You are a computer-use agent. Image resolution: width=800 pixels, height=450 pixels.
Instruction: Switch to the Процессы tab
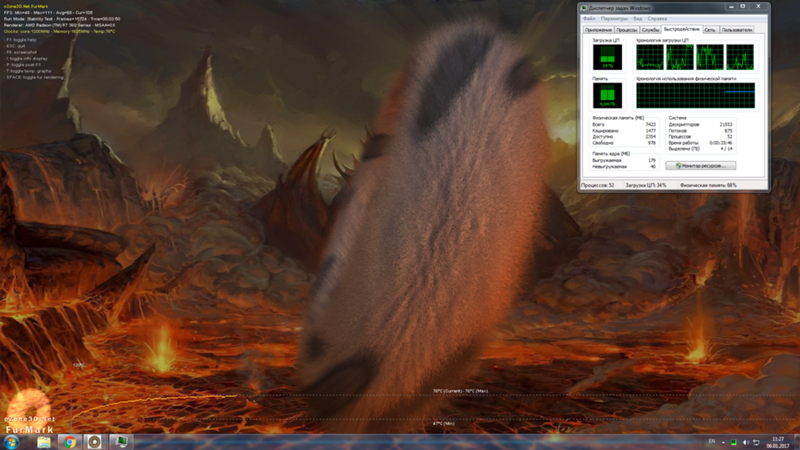pyautogui.click(x=627, y=30)
